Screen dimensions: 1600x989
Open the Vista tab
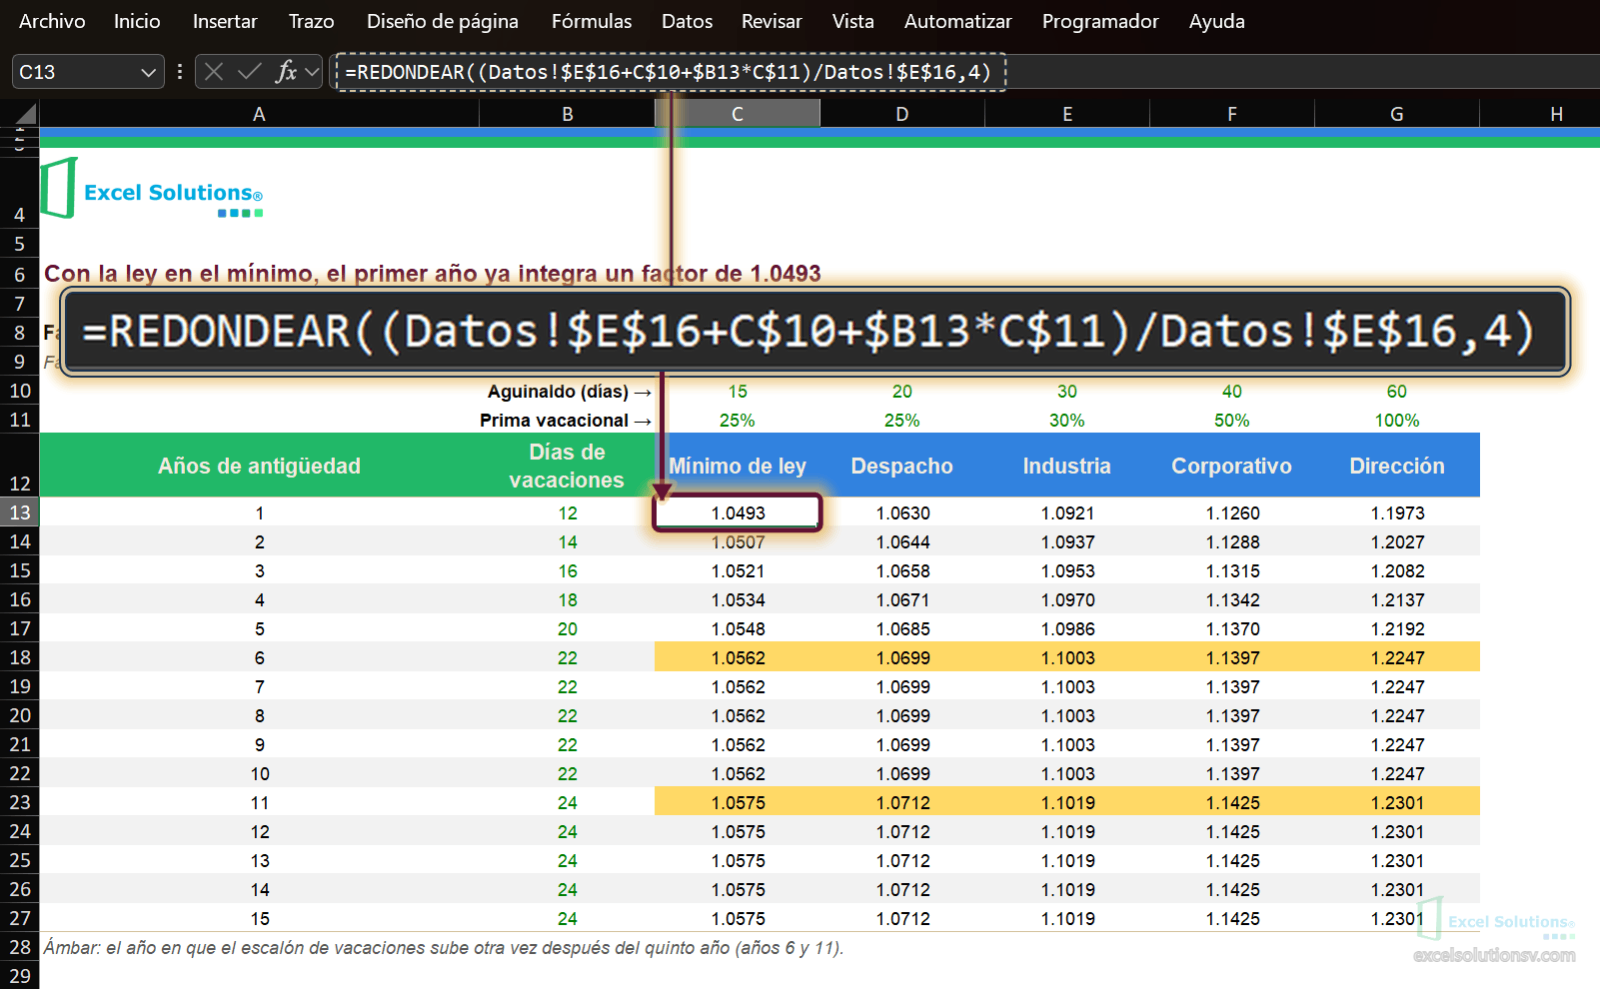853,21
